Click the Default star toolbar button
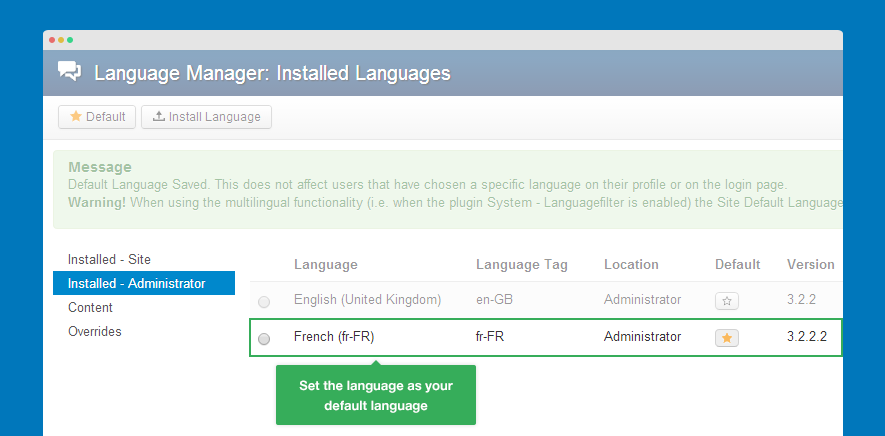Image resolution: width=885 pixels, height=436 pixels. click(x=97, y=117)
